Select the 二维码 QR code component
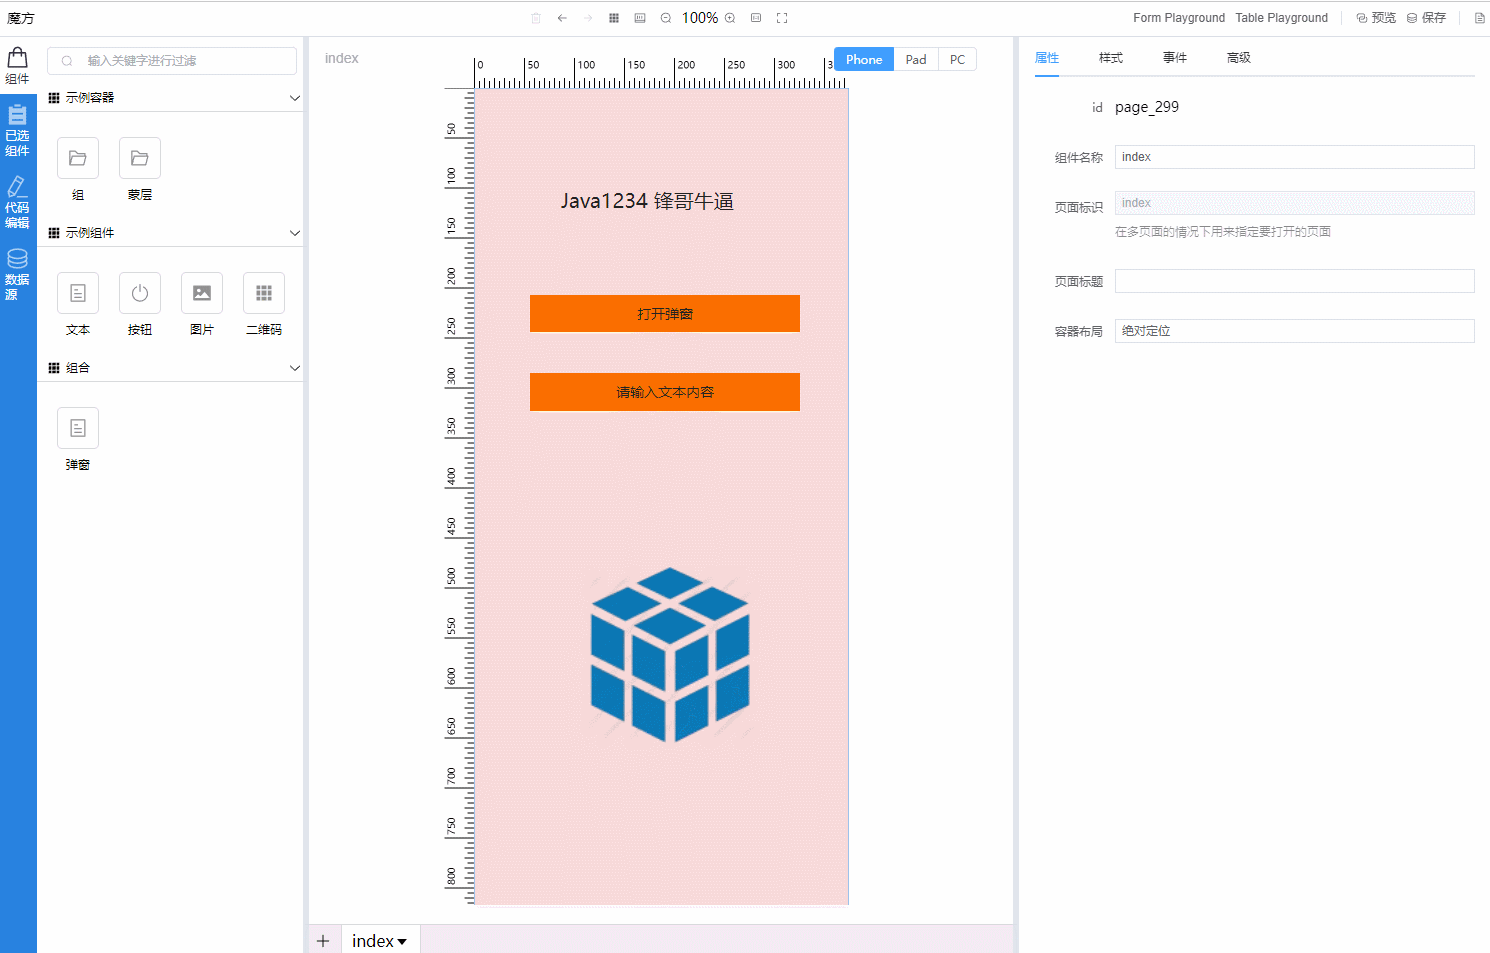The image size is (1490, 953). (x=264, y=294)
